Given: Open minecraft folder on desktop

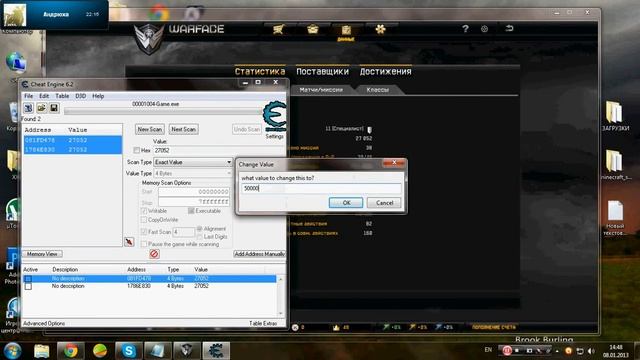Looking at the screenshot, I should coord(615,165).
